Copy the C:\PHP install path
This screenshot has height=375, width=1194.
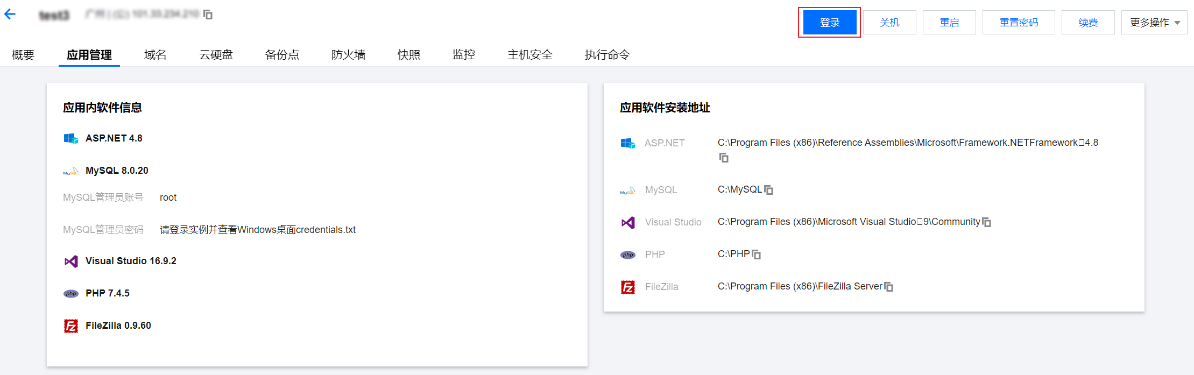[757, 255]
